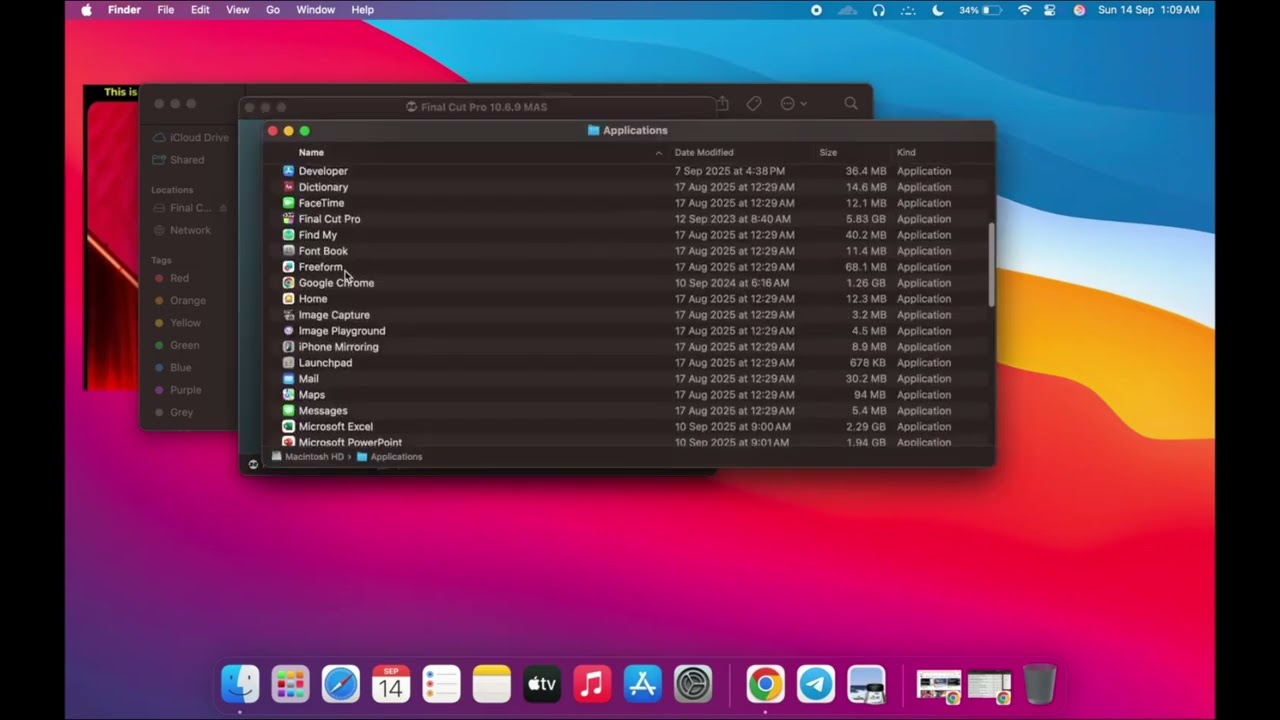The width and height of the screenshot is (1280, 720).
Task: Select the Image Capture app entry
Action: pos(630,315)
